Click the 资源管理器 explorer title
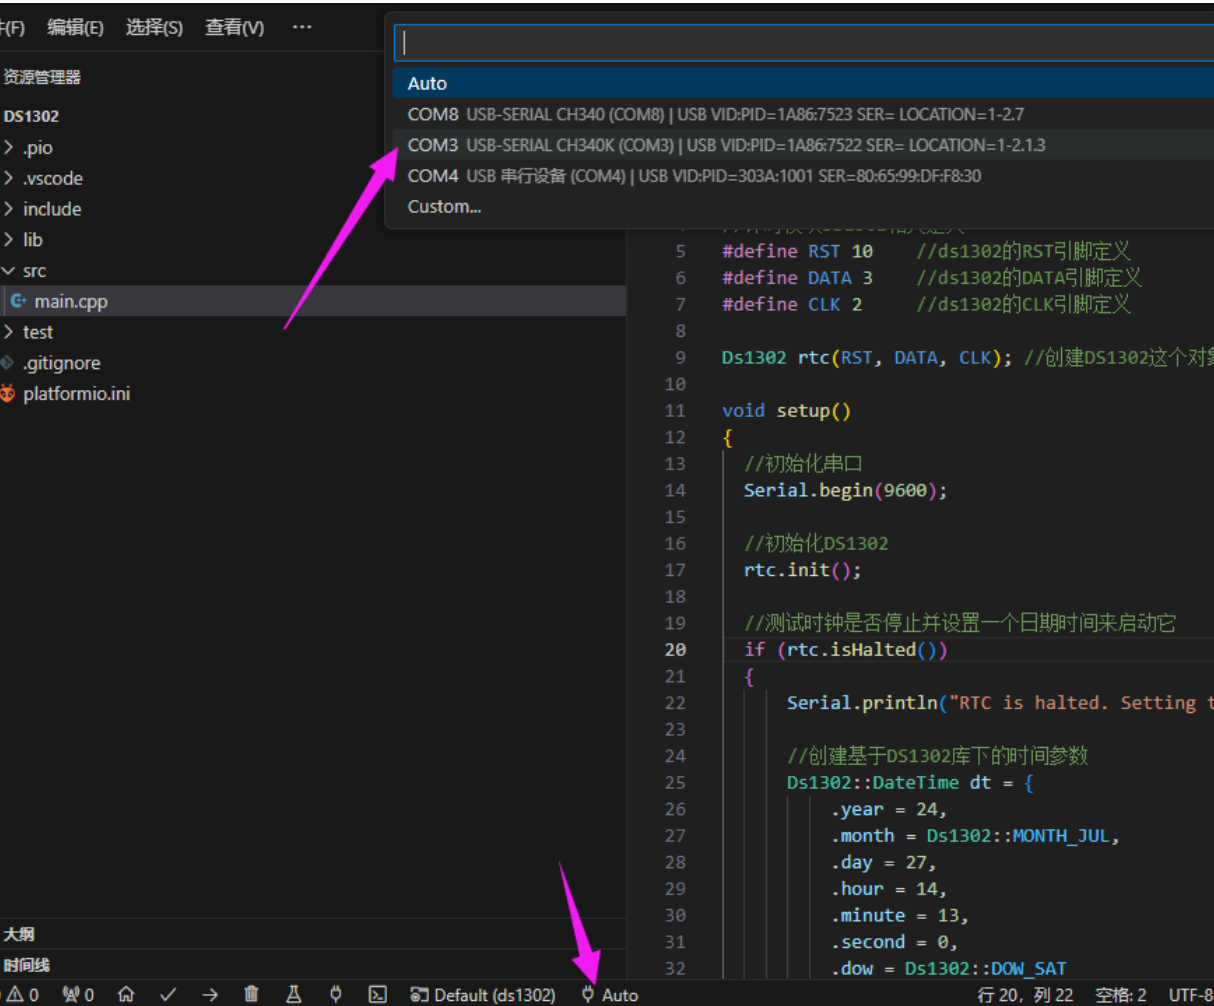The image size is (1214, 1006). [x=42, y=77]
